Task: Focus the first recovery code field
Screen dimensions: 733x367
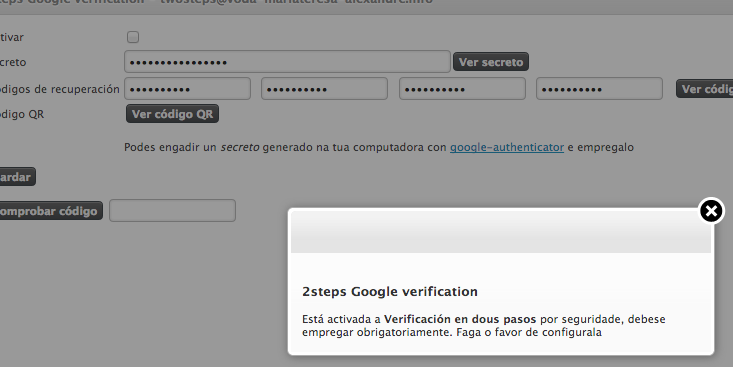Action: pyautogui.click(x=187, y=89)
